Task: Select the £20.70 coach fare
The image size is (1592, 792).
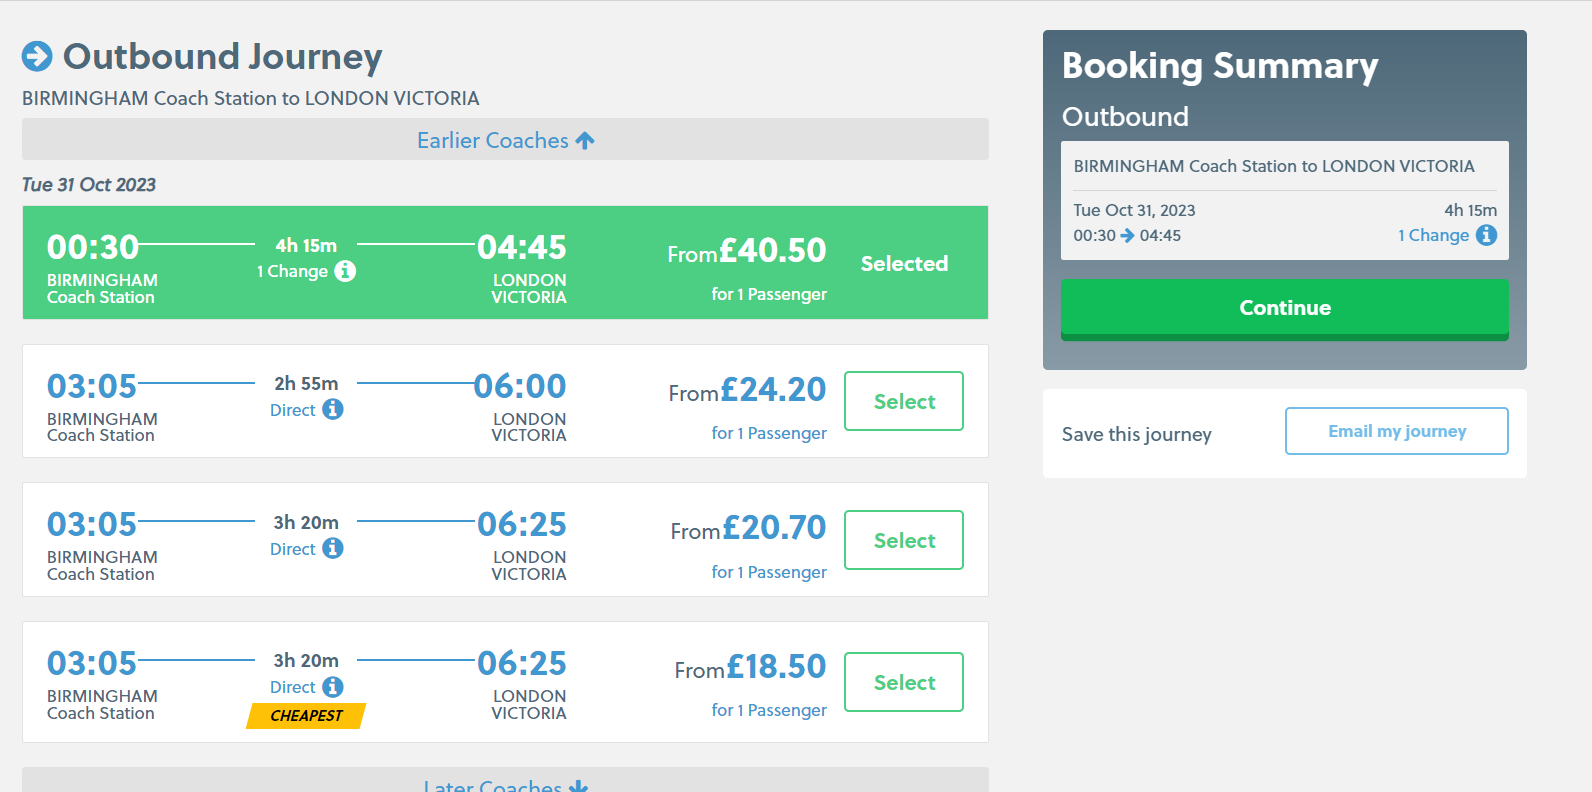Action: pyautogui.click(x=904, y=540)
